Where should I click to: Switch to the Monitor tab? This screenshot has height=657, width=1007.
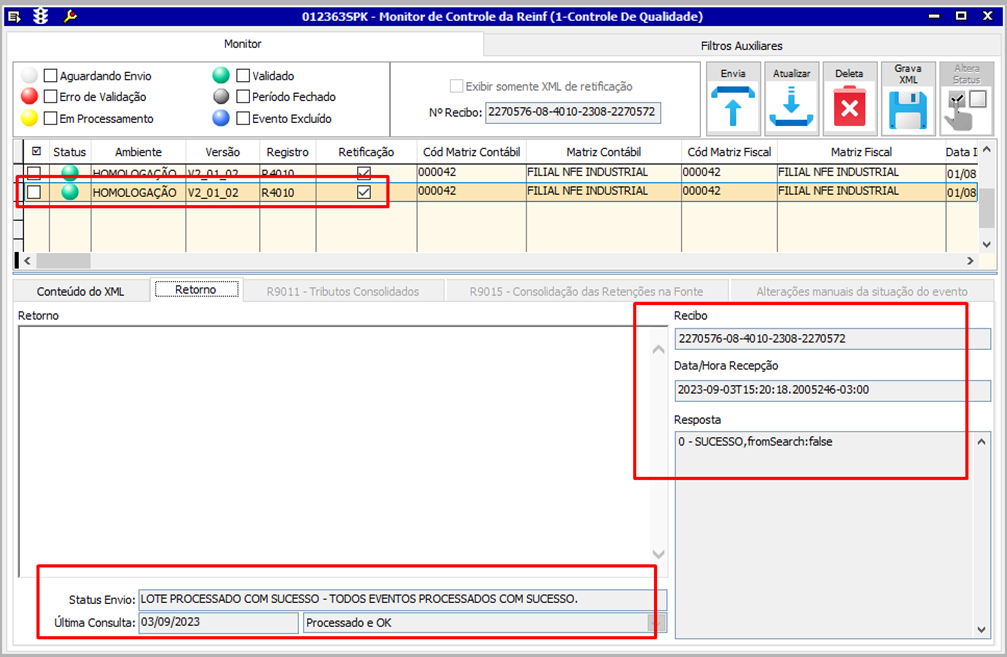[243, 44]
